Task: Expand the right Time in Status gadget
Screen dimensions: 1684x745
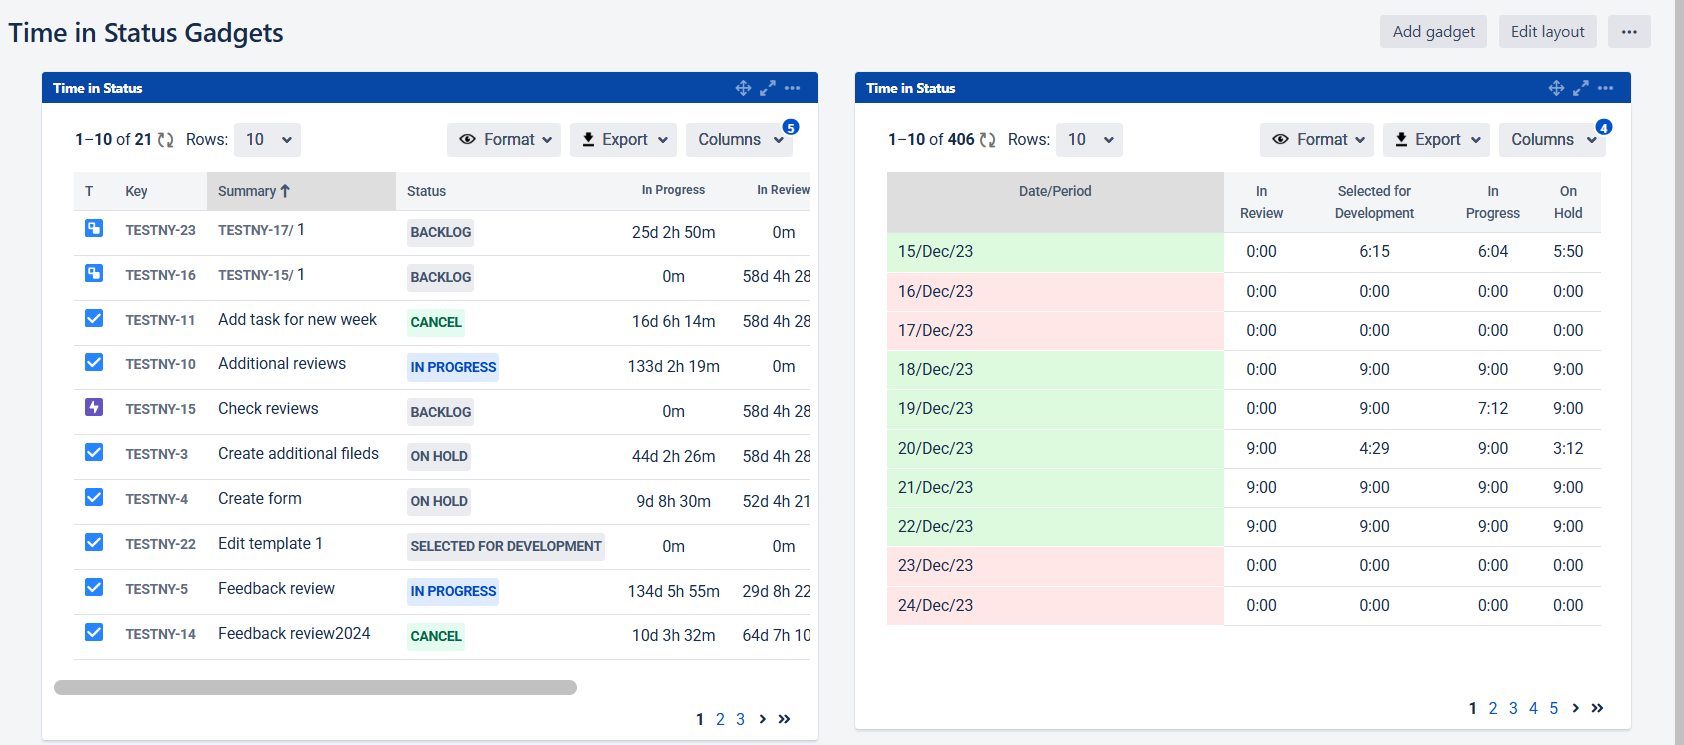Action: pos(1581,88)
